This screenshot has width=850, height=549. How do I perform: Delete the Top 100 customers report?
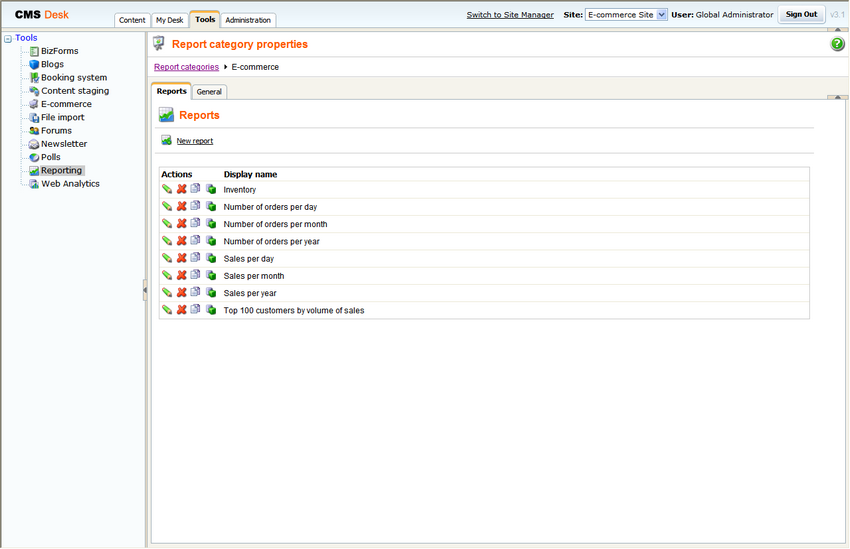[x=182, y=310]
